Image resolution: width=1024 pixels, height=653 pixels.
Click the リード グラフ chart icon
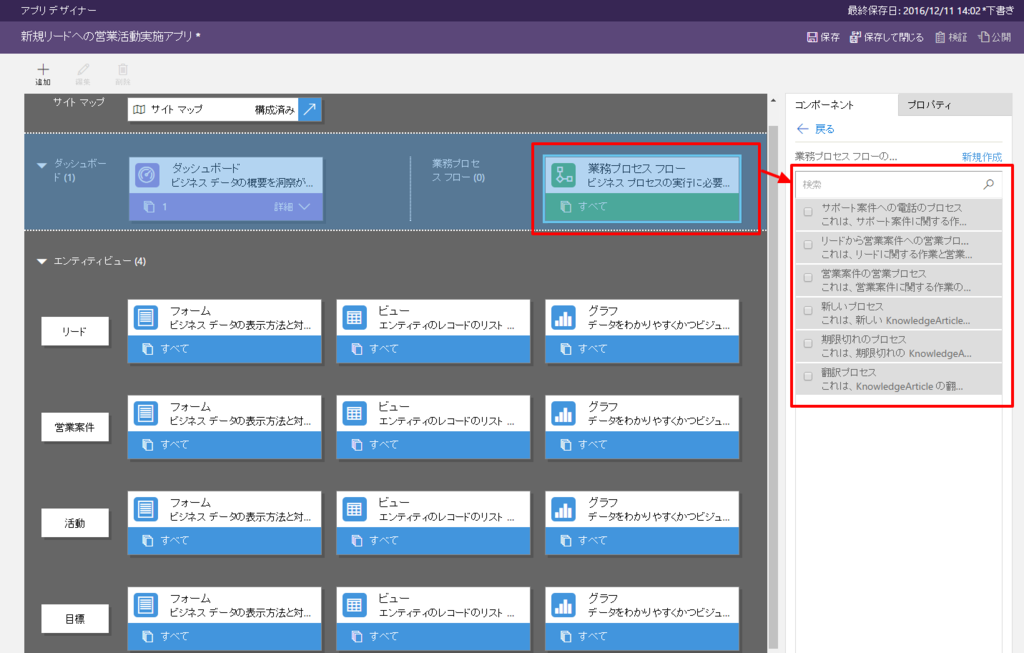coord(564,318)
